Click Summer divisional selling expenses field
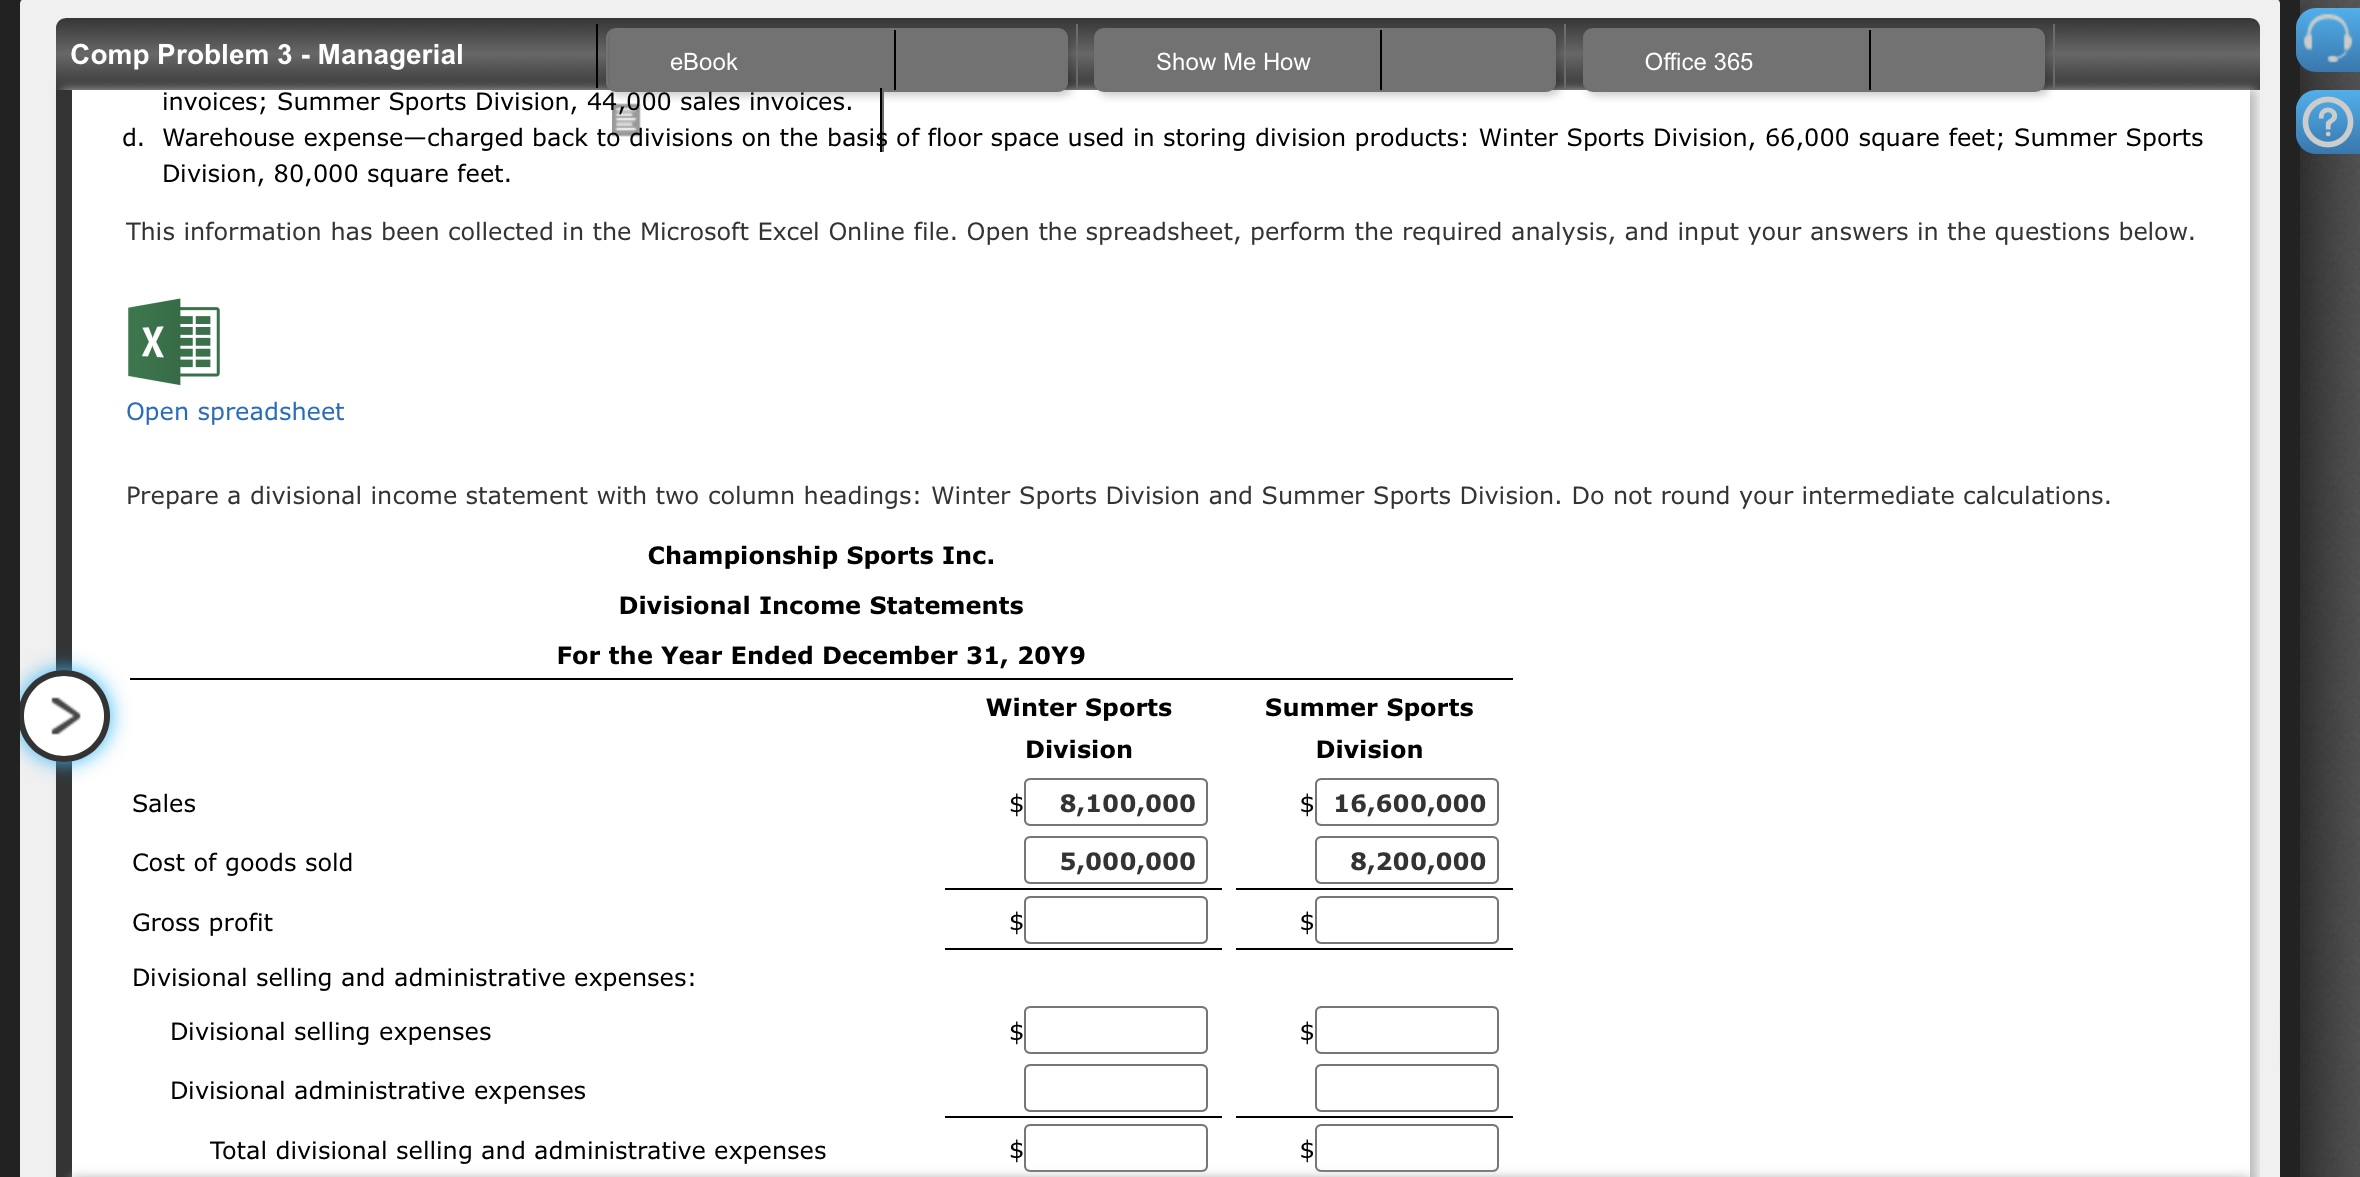 coord(1406,1030)
